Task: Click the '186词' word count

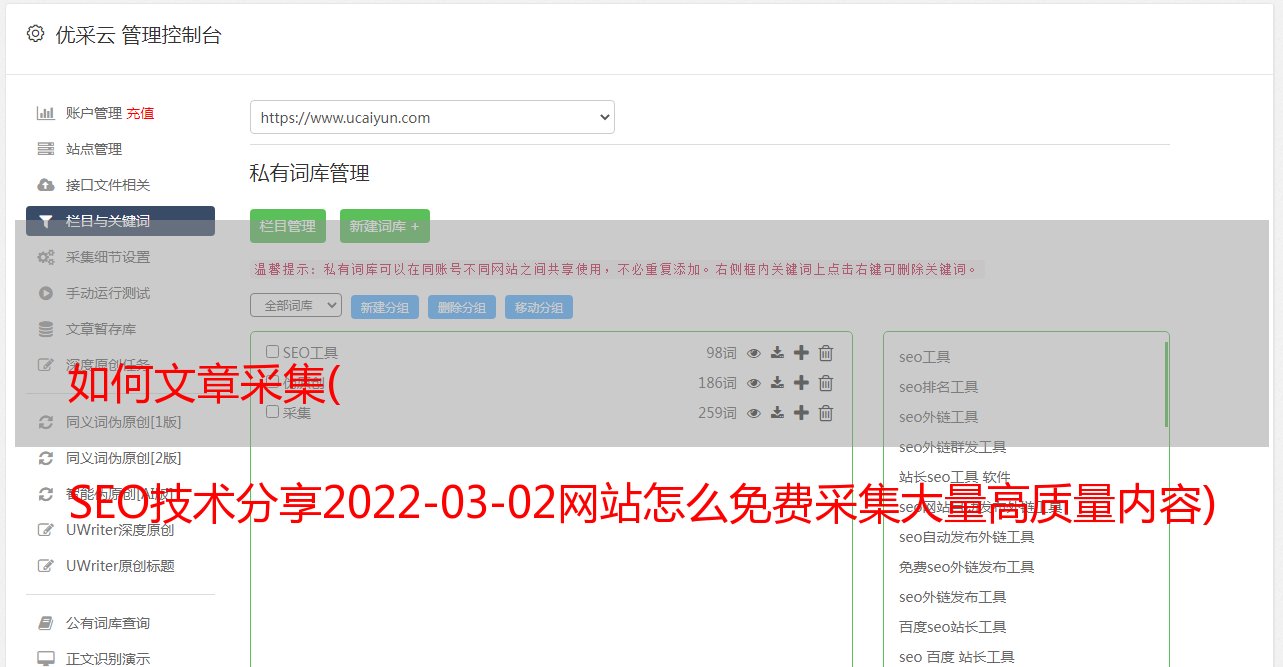Action: [x=717, y=383]
